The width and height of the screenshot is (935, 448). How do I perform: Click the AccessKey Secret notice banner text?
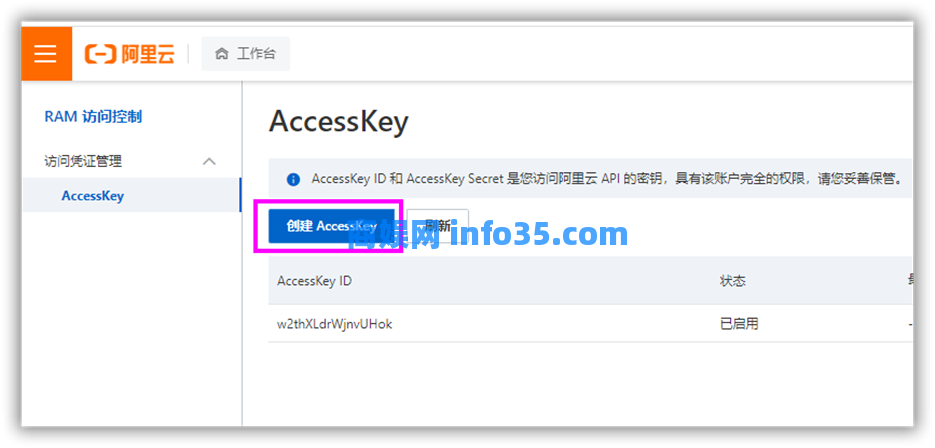(606, 179)
